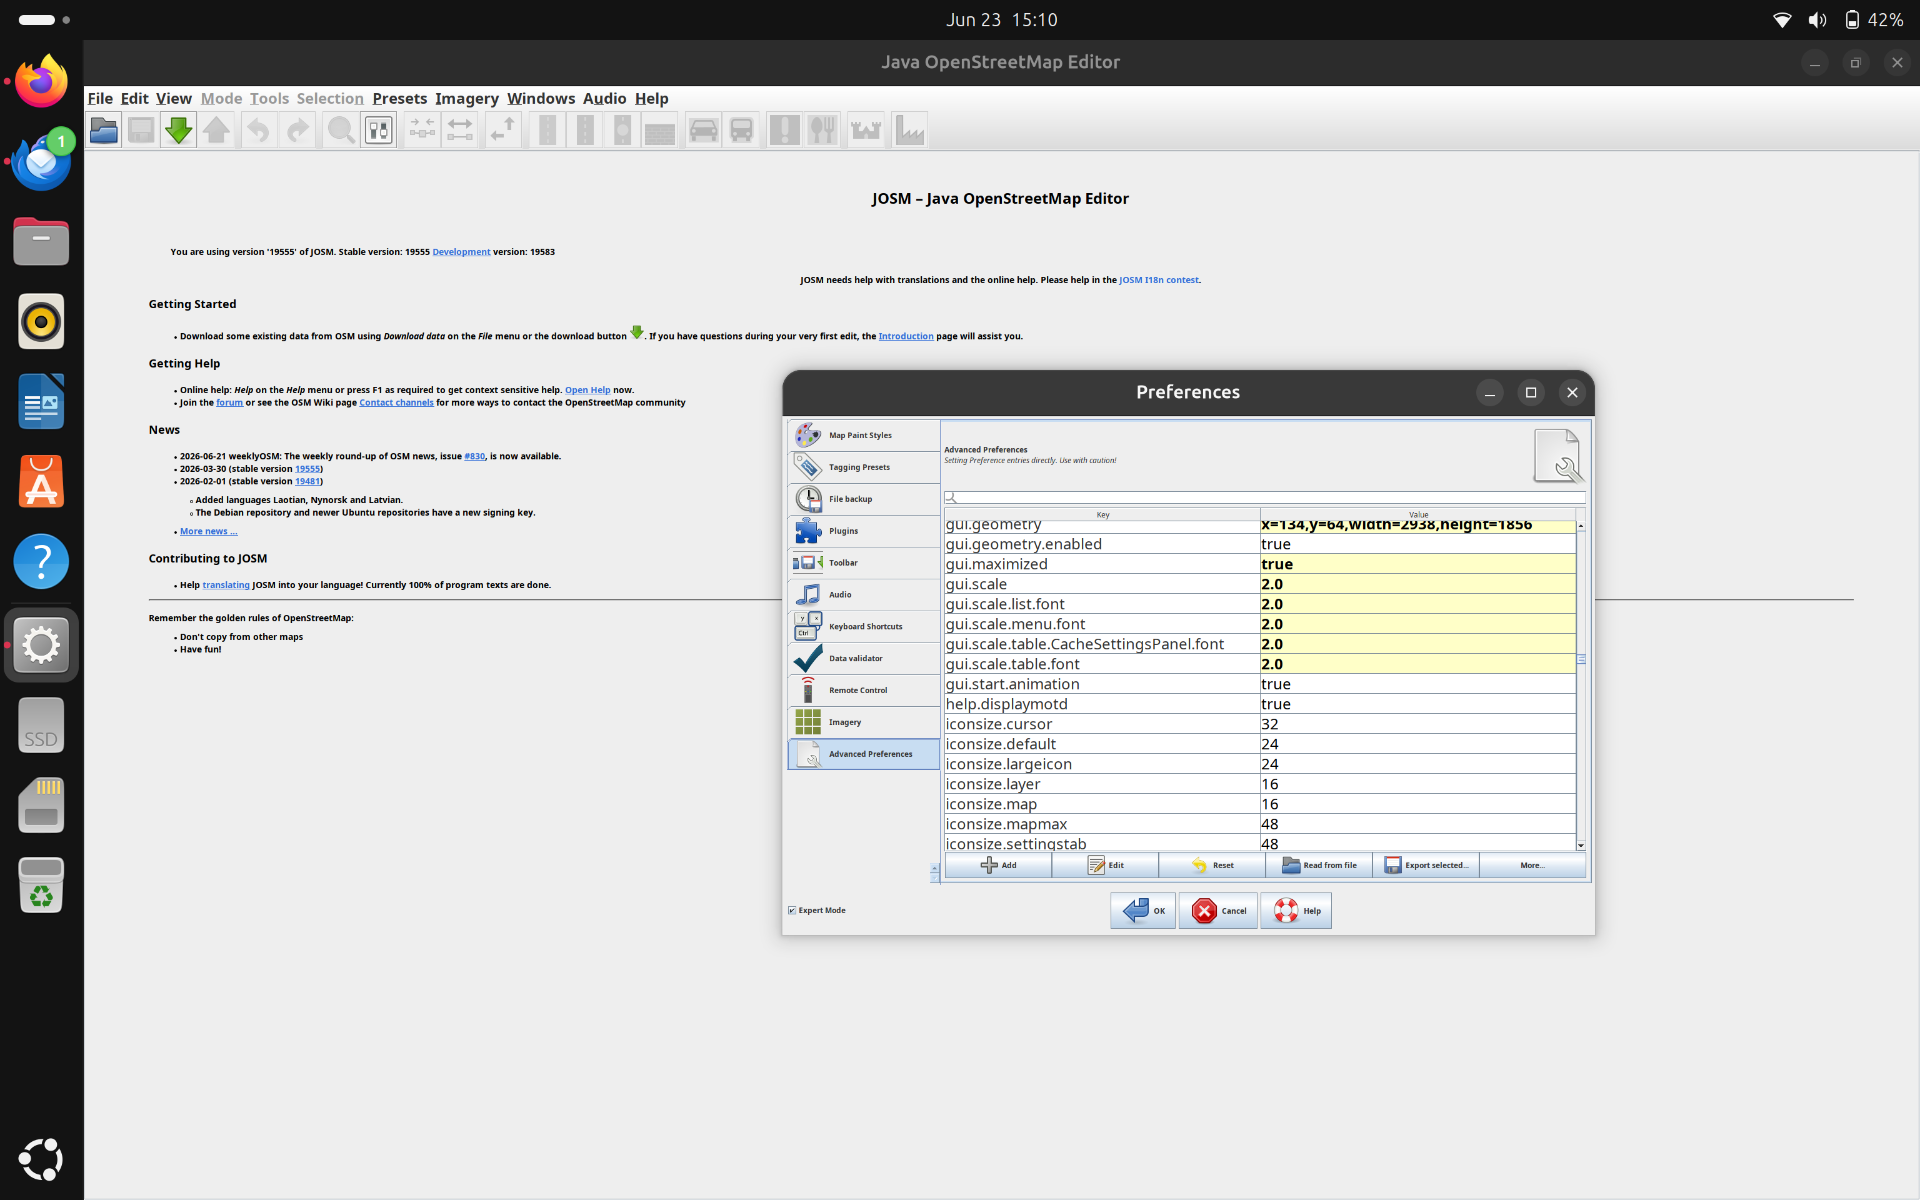
Task: Open the File menu in the menu bar
Action: 100,98
